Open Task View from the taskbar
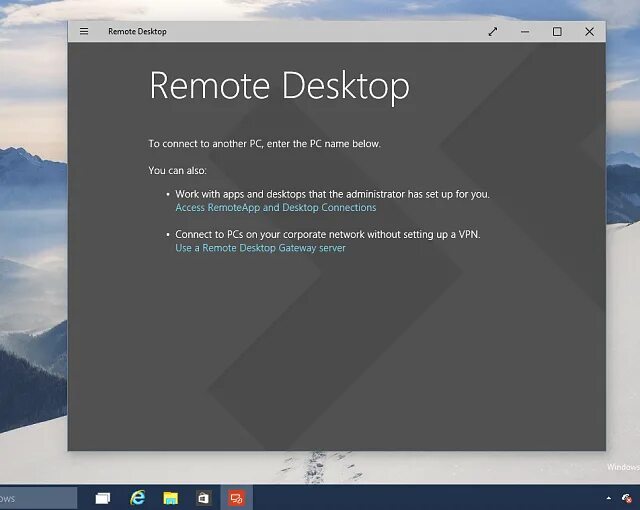Viewport: 640px width, 510px height. point(103,498)
